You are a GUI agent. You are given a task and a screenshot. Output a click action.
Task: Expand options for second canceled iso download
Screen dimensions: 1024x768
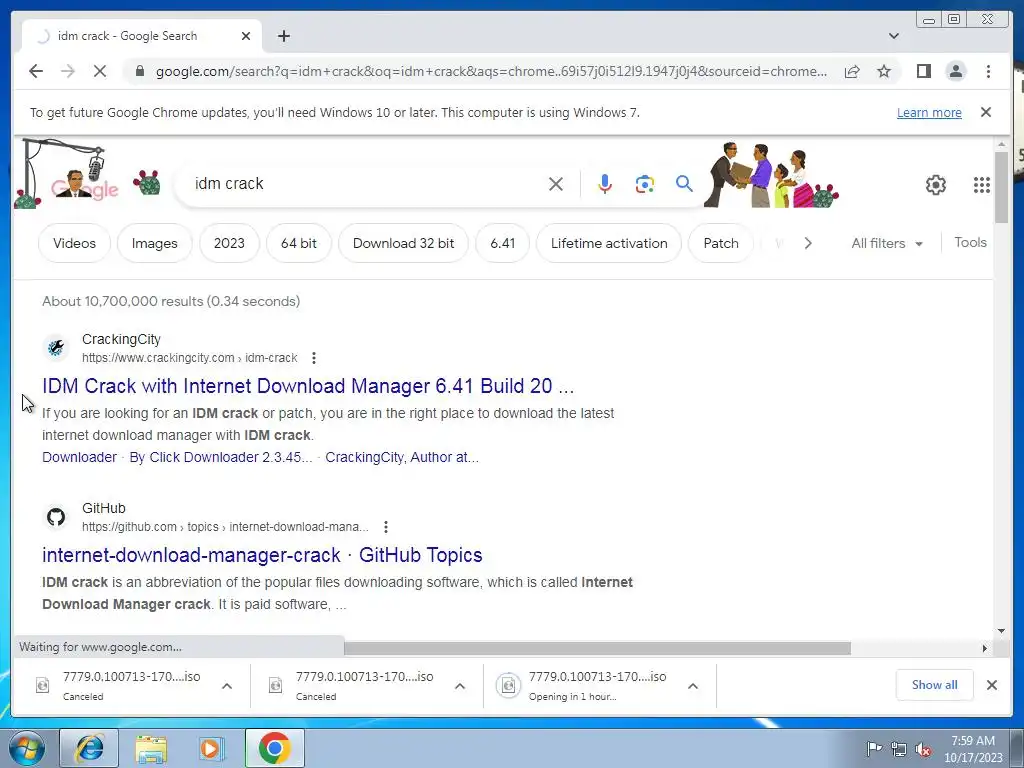[460, 686]
